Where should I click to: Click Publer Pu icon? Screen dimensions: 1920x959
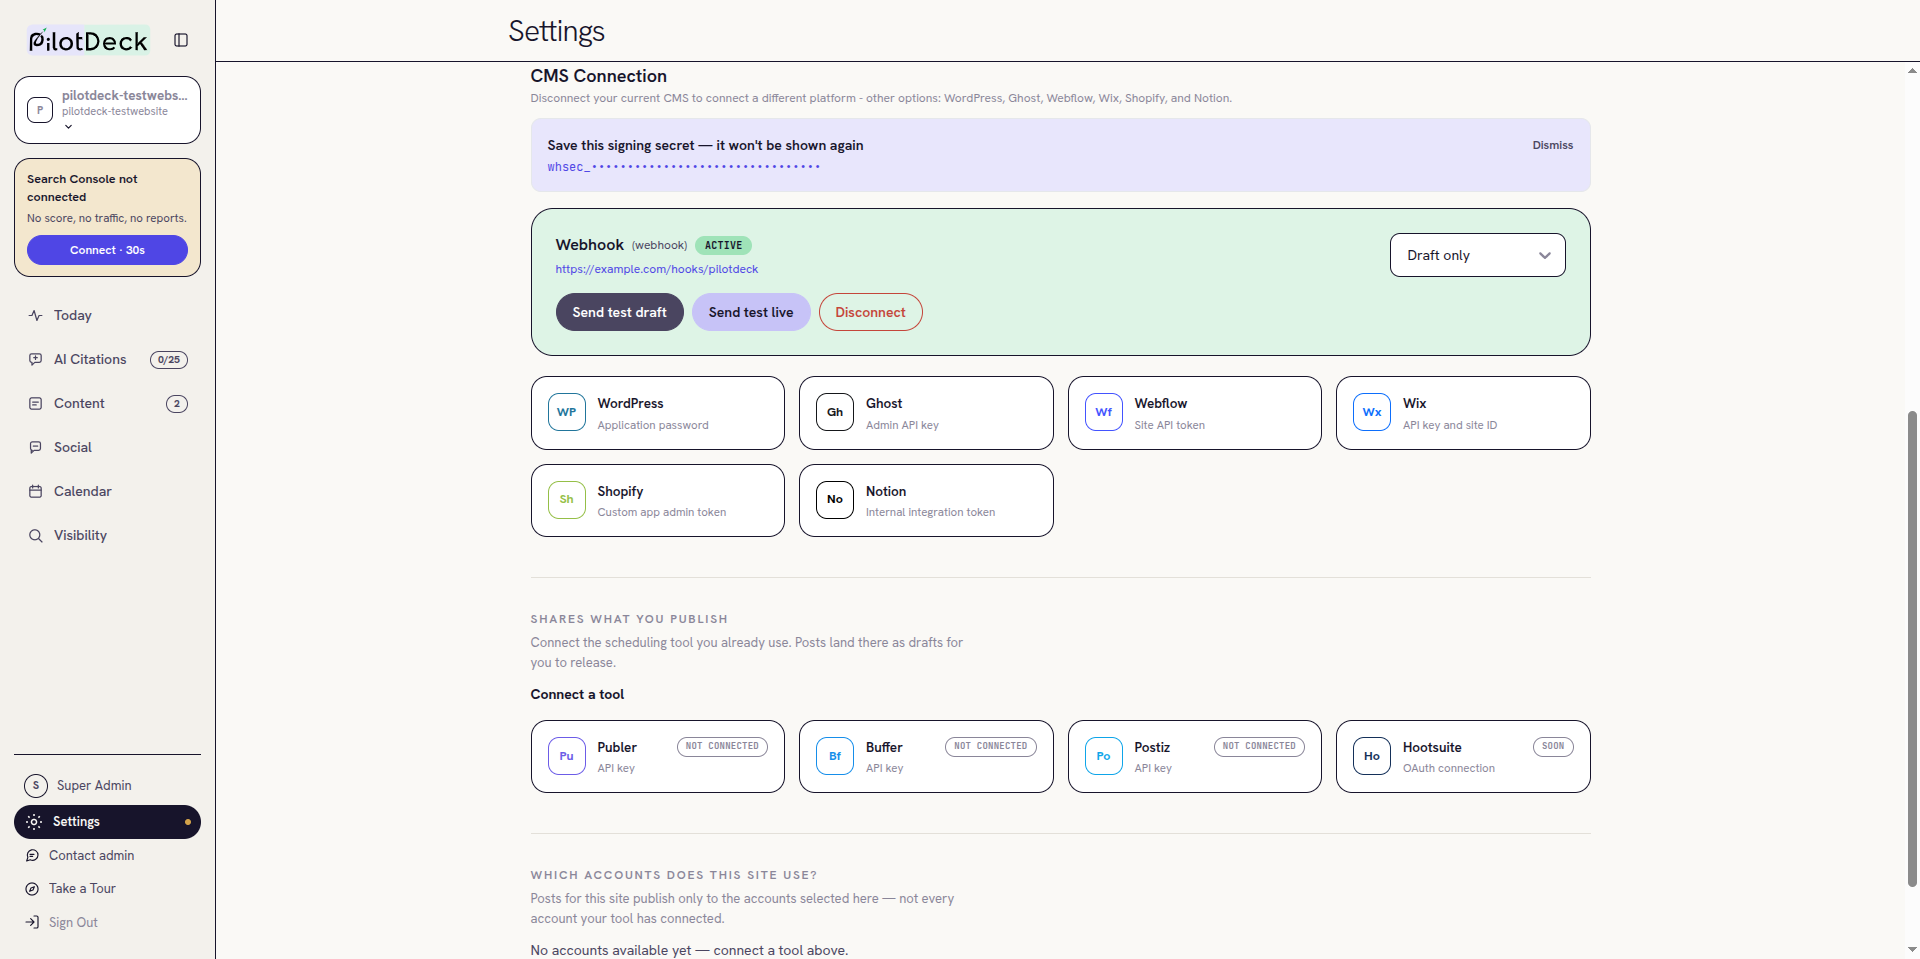coord(567,756)
